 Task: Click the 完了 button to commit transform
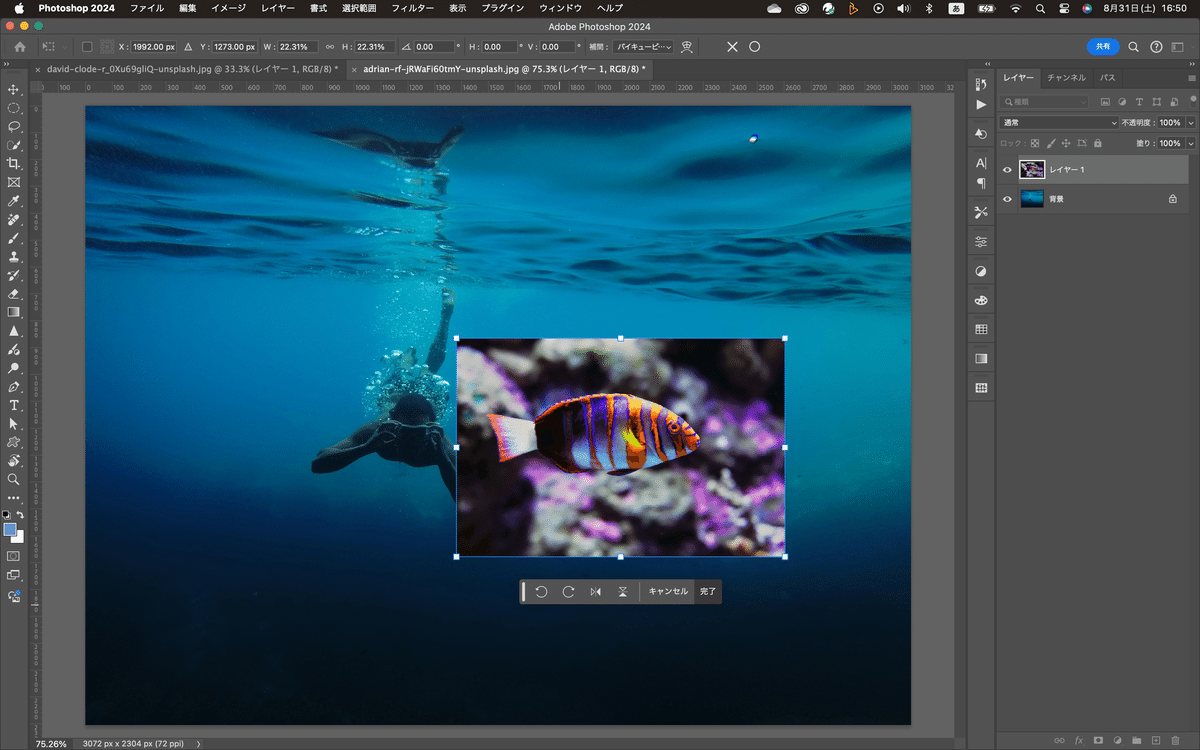[x=706, y=591]
